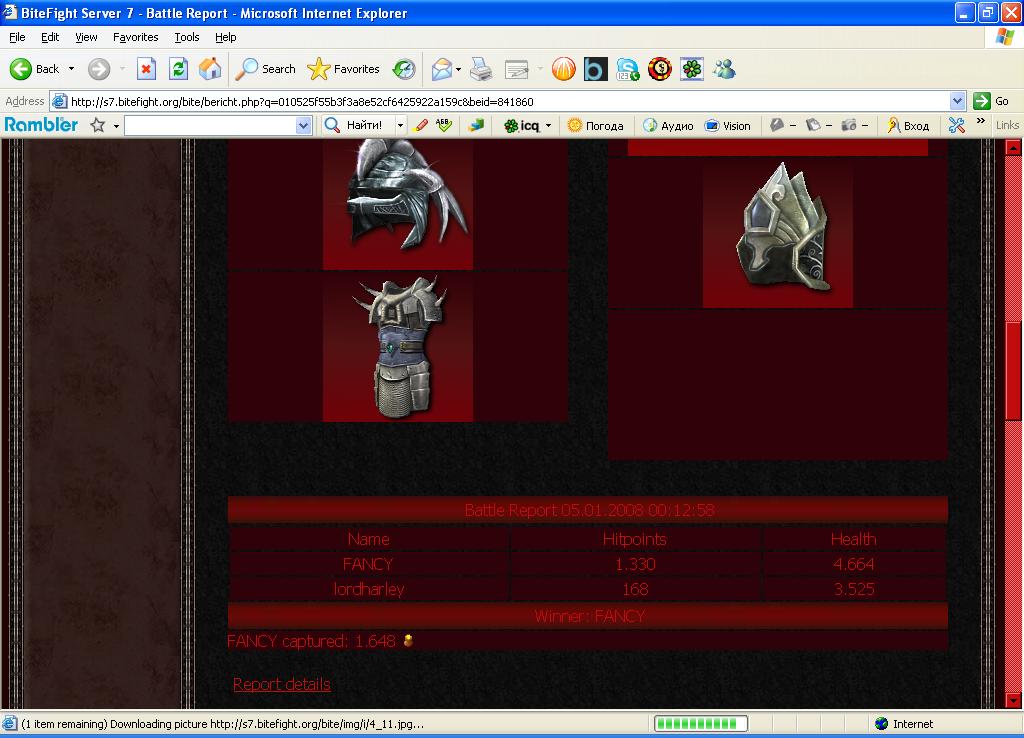
Task: Click the spiked chest armor image
Action: pyautogui.click(x=398, y=347)
